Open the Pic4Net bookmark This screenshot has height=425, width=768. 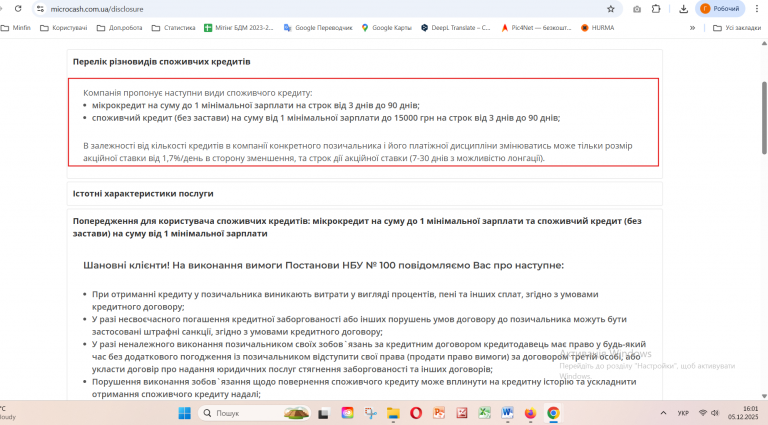[536, 28]
